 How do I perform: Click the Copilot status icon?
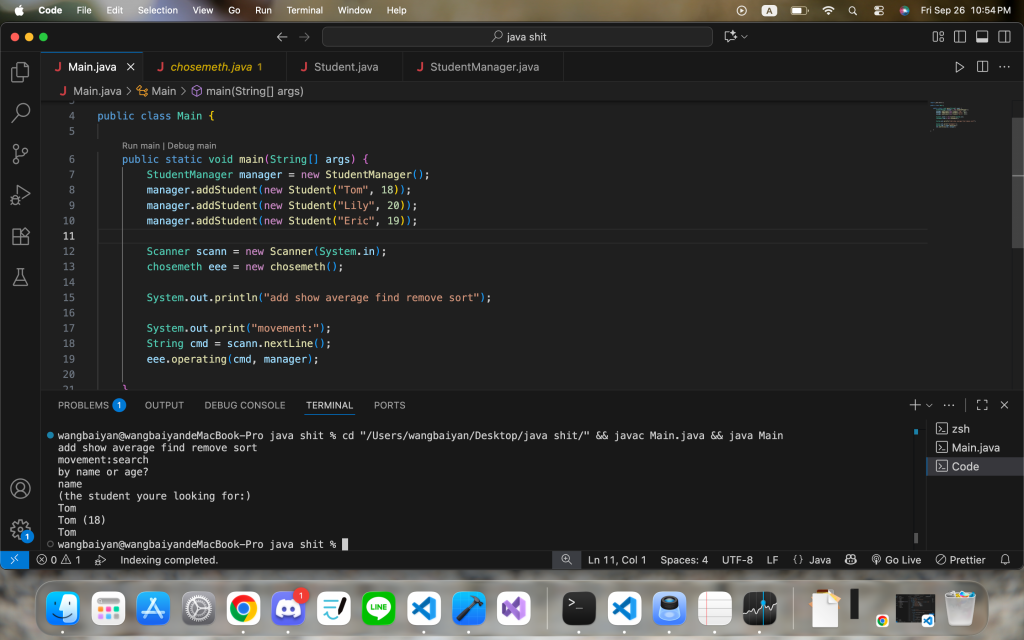click(x=850, y=560)
